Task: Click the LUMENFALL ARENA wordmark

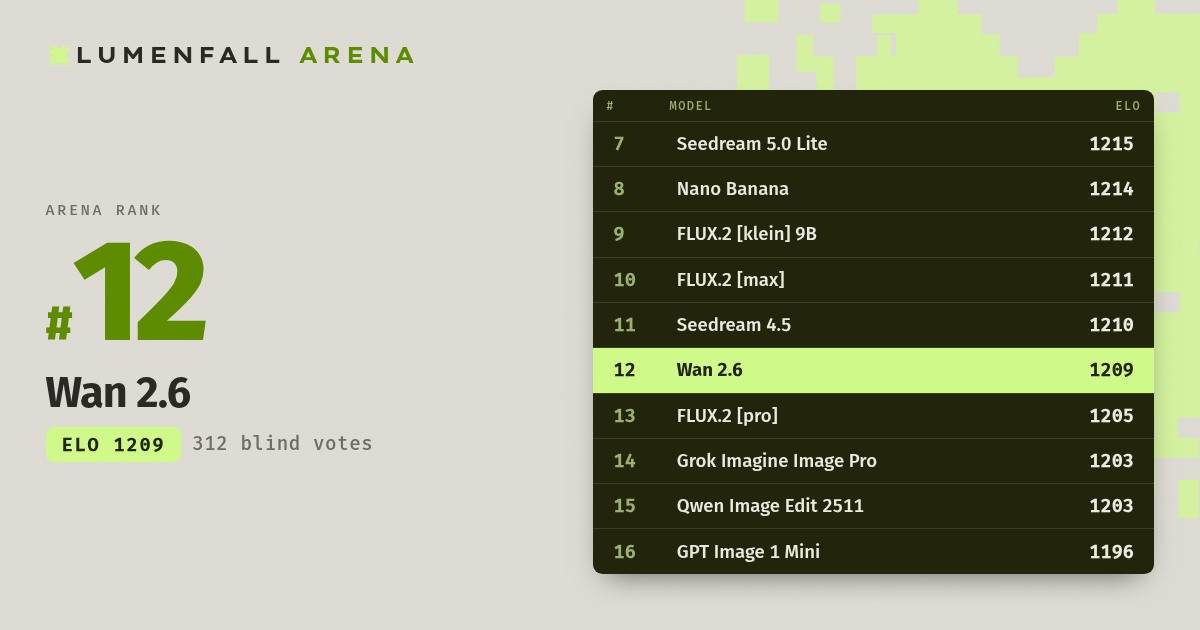Action: 245,55
